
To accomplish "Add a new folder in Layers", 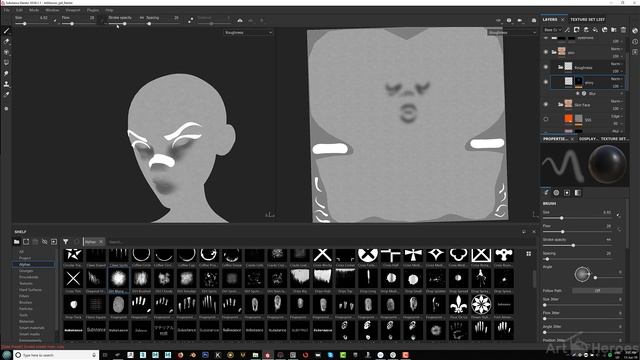I will tap(614, 30).
